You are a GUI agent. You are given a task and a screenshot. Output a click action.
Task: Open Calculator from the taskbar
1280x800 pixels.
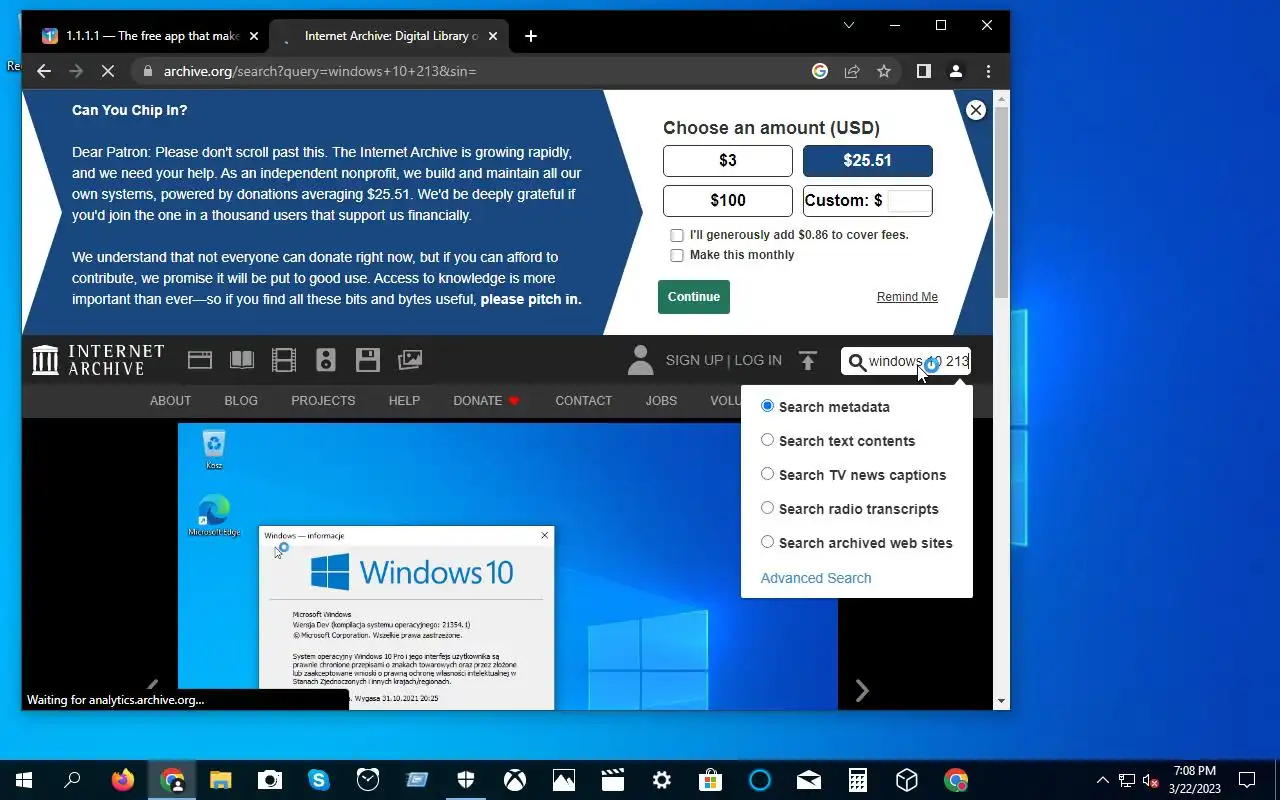point(858,780)
